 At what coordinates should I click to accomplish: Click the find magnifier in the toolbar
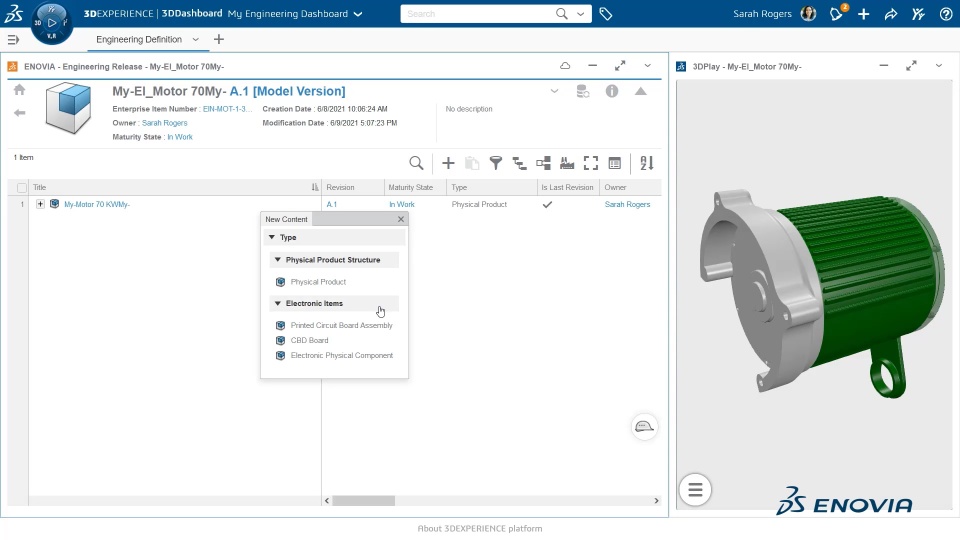point(416,163)
